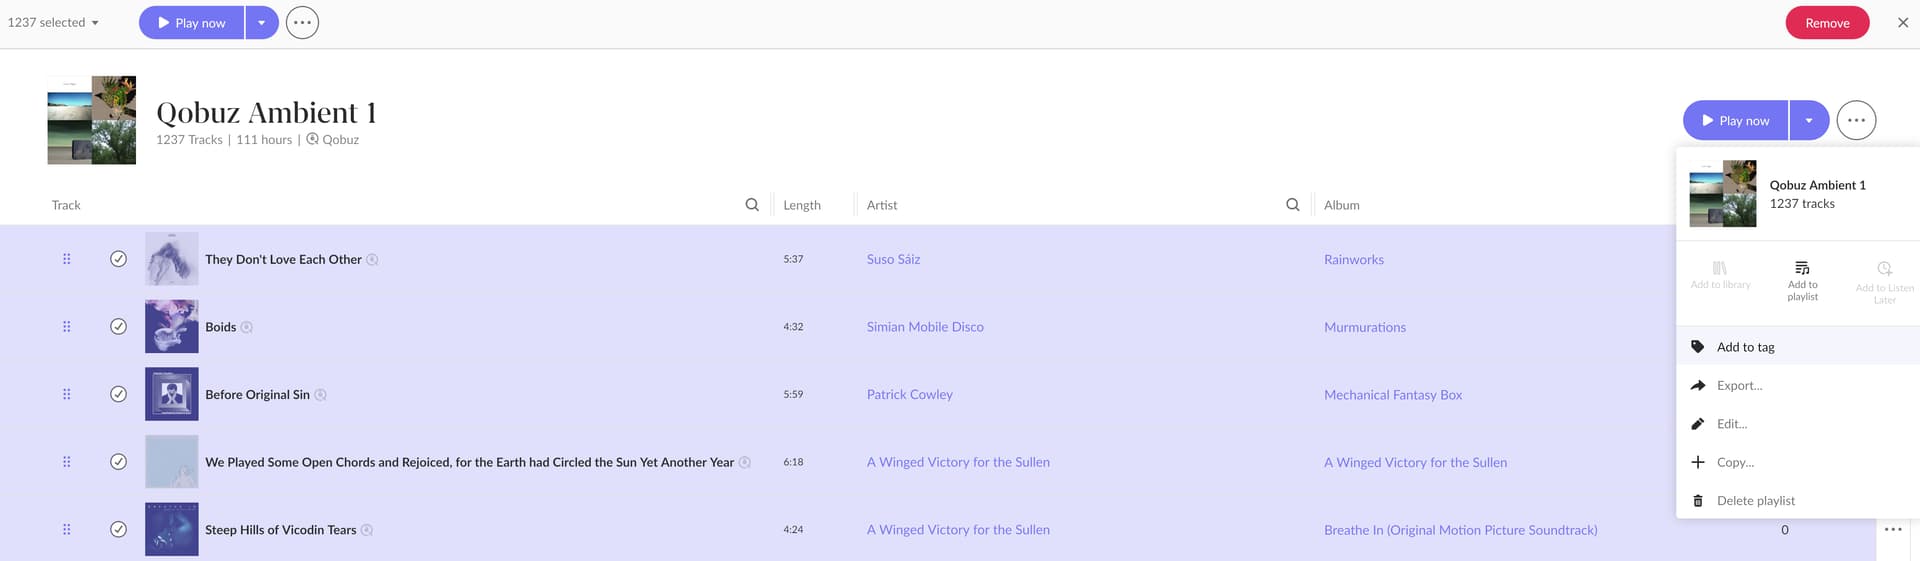Choose Export... from the context menu

coord(1739,386)
